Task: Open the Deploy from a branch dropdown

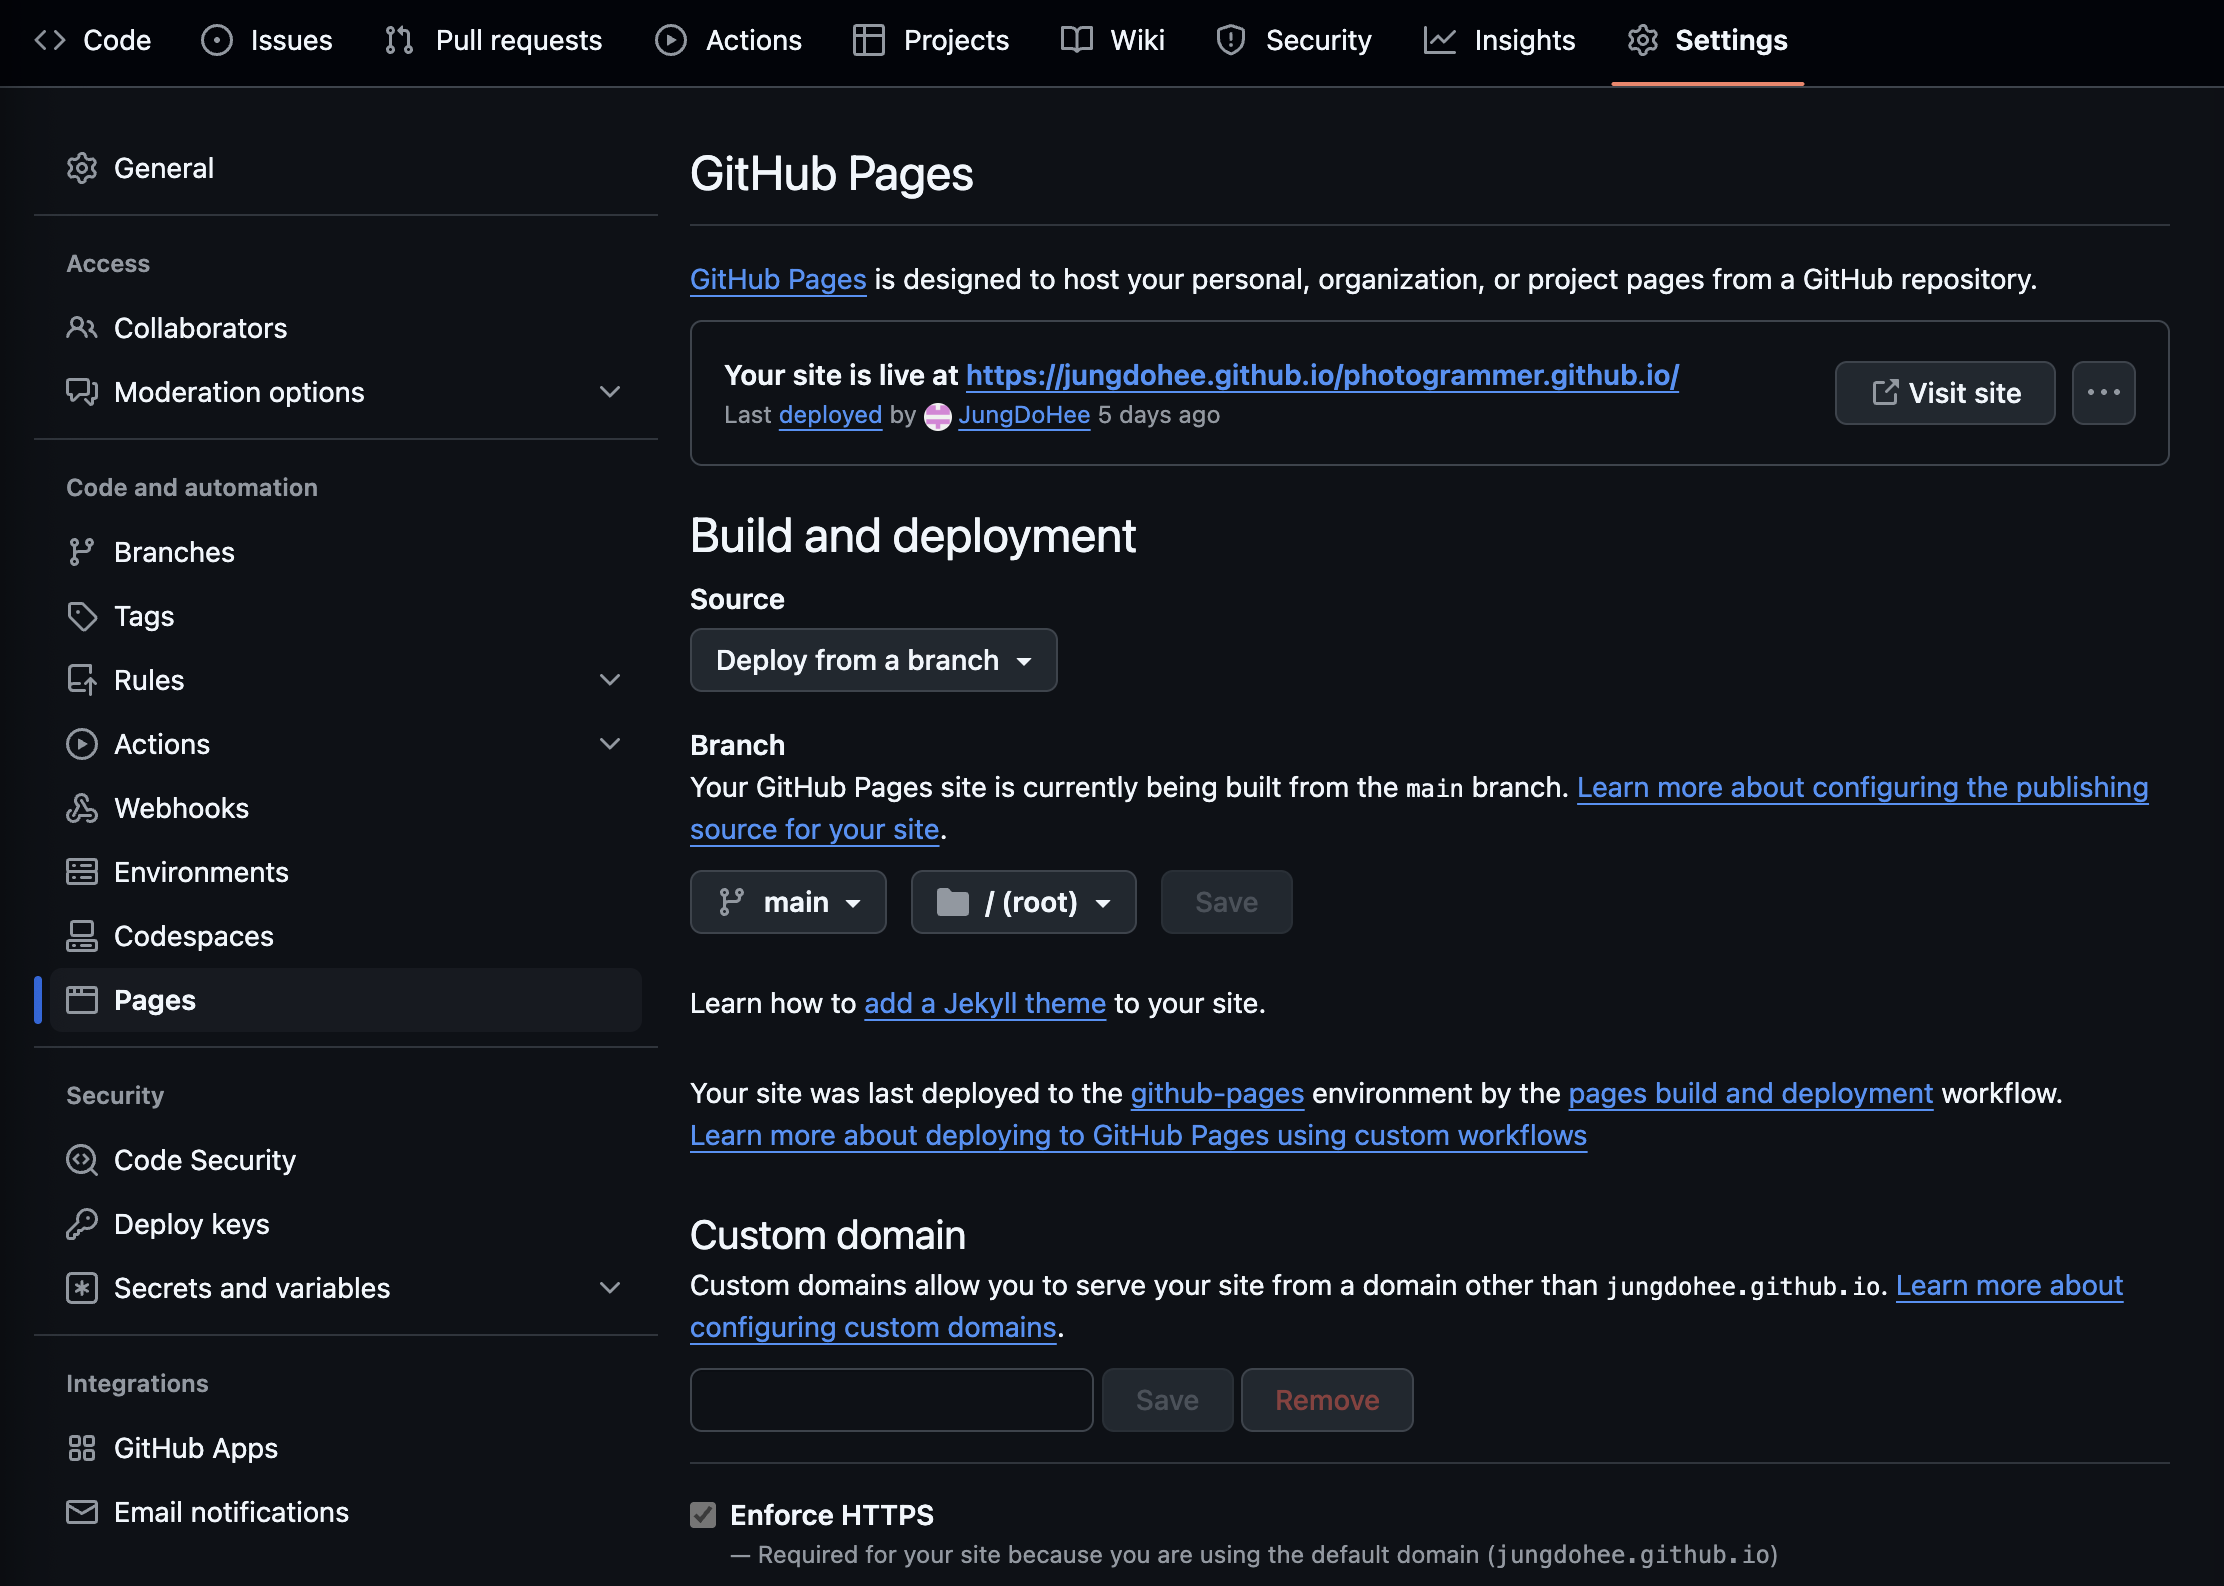Action: (x=873, y=660)
